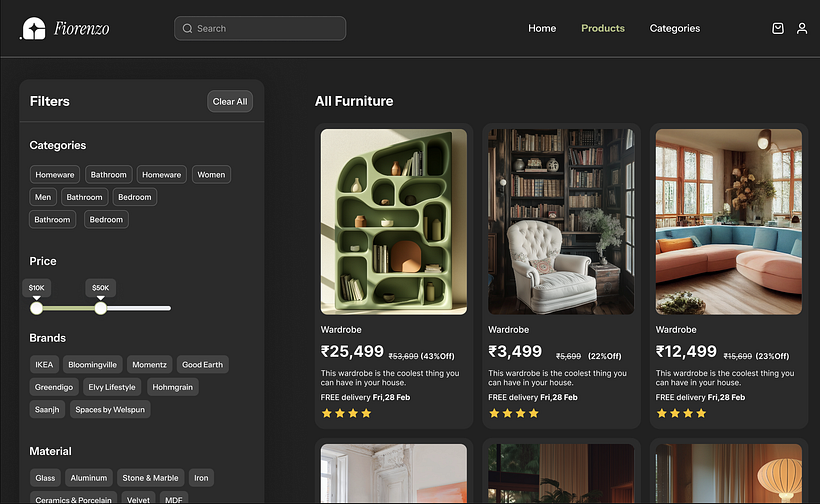820x504 pixels.
Task: Go to the Home nav link
Action: [x=542, y=28]
